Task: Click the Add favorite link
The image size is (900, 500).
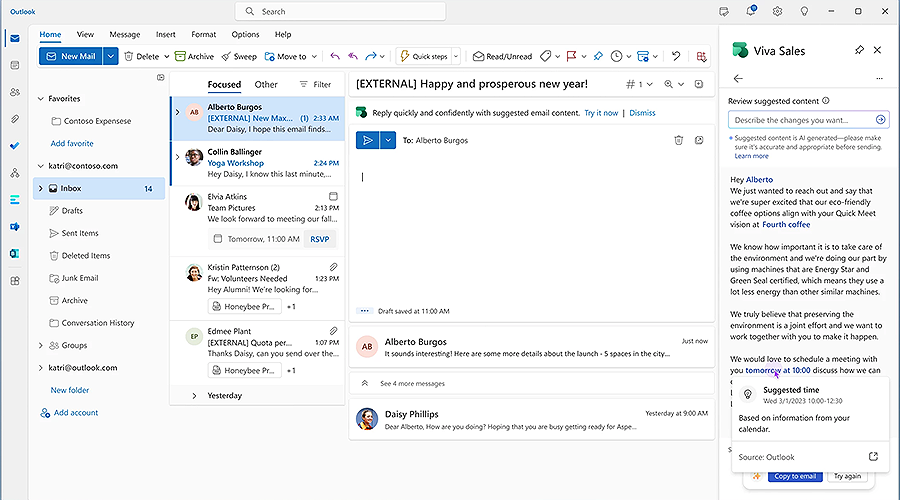Action: pos(72,144)
